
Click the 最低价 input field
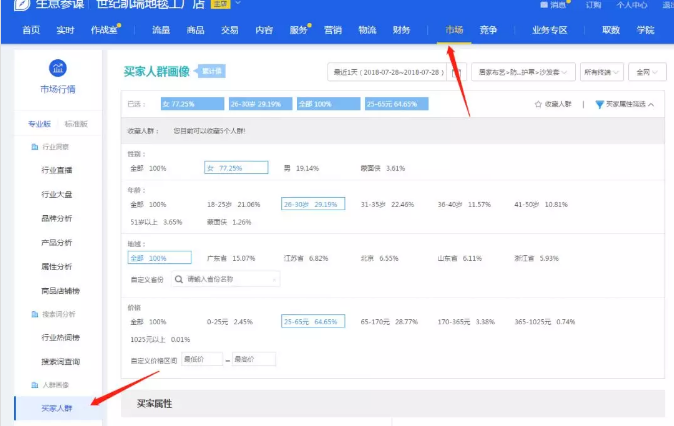202,359
